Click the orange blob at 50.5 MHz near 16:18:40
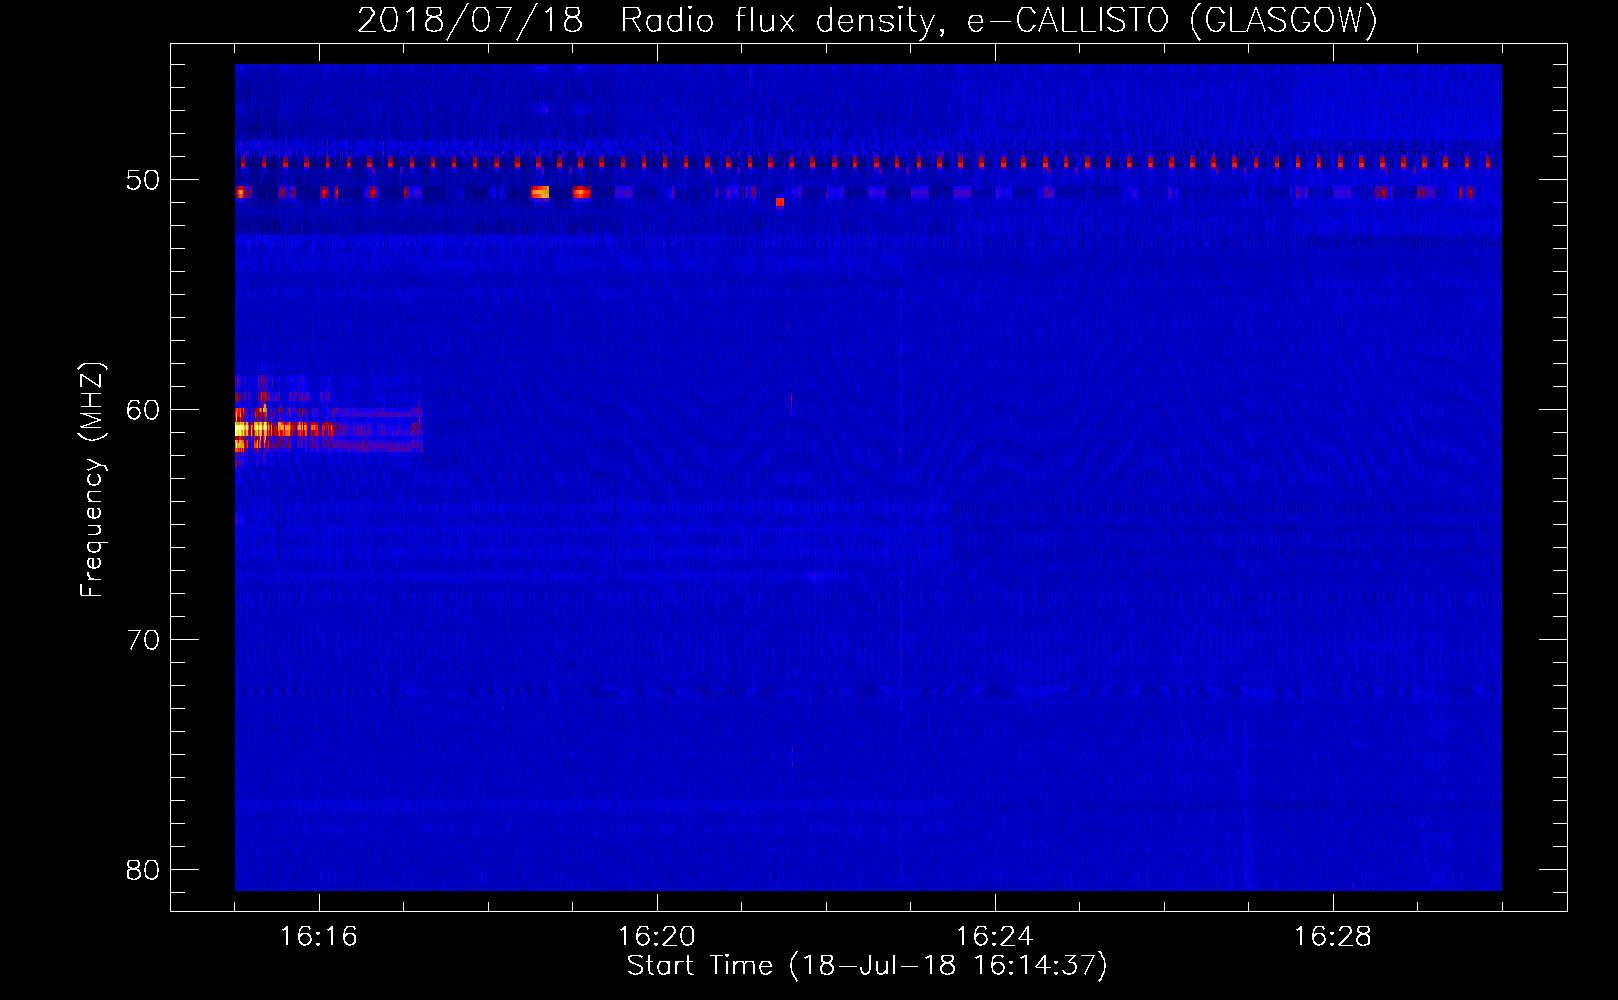The width and height of the screenshot is (1618, 1000). pos(540,192)
